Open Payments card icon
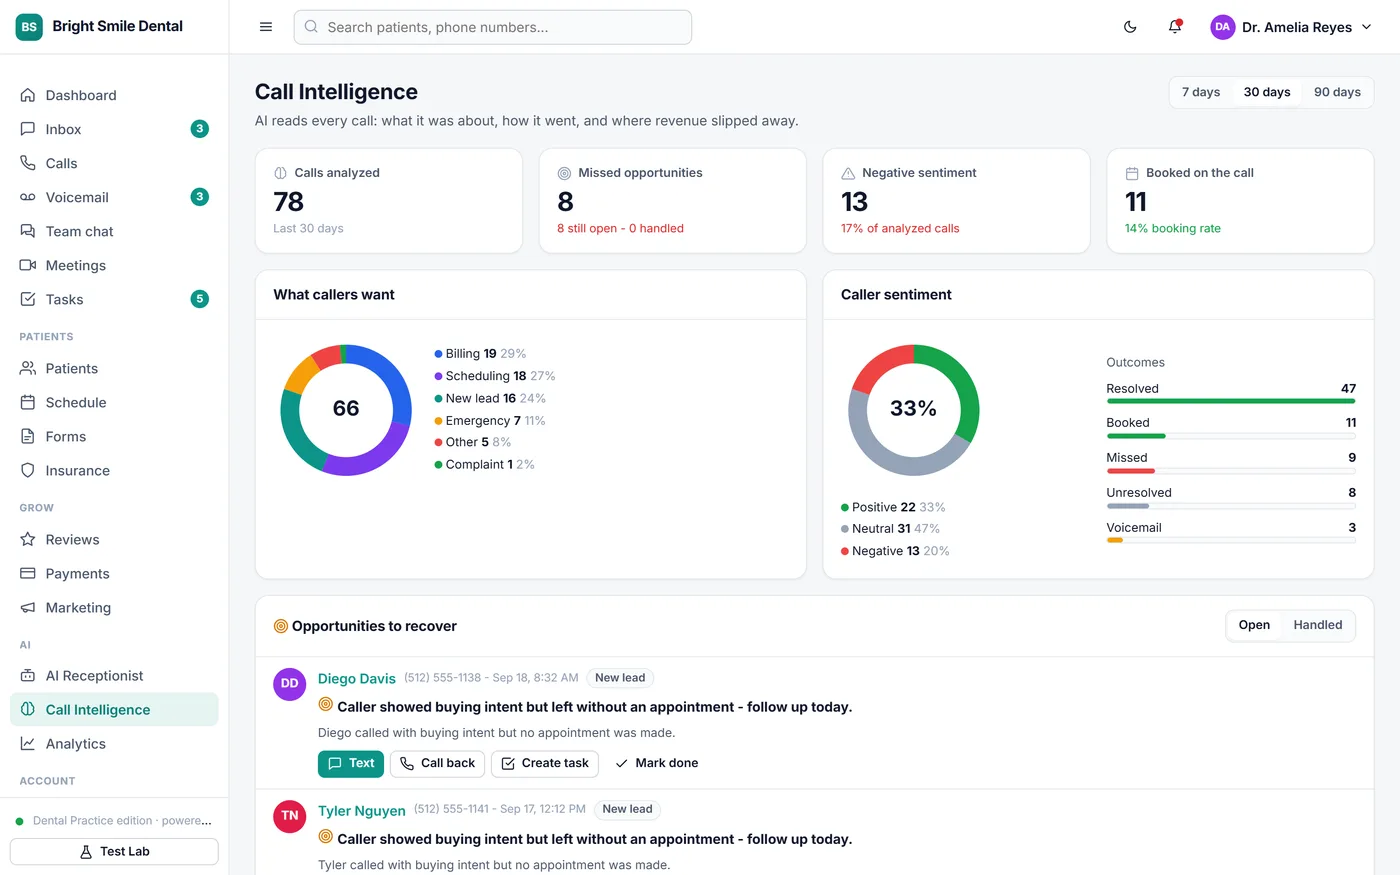Viewport: 1400px width, 875px height. point(28,573)
